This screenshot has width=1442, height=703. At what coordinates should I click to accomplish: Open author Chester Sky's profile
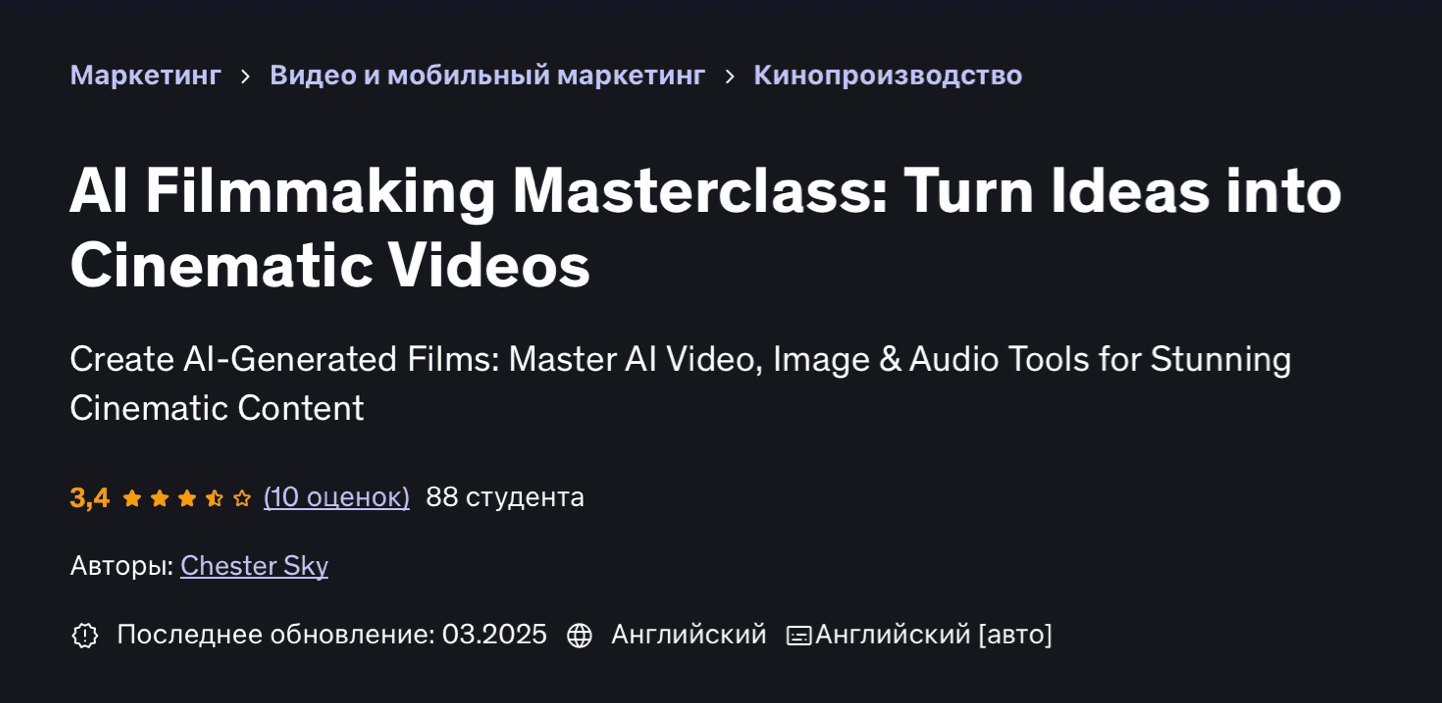(x=254, y=566)
